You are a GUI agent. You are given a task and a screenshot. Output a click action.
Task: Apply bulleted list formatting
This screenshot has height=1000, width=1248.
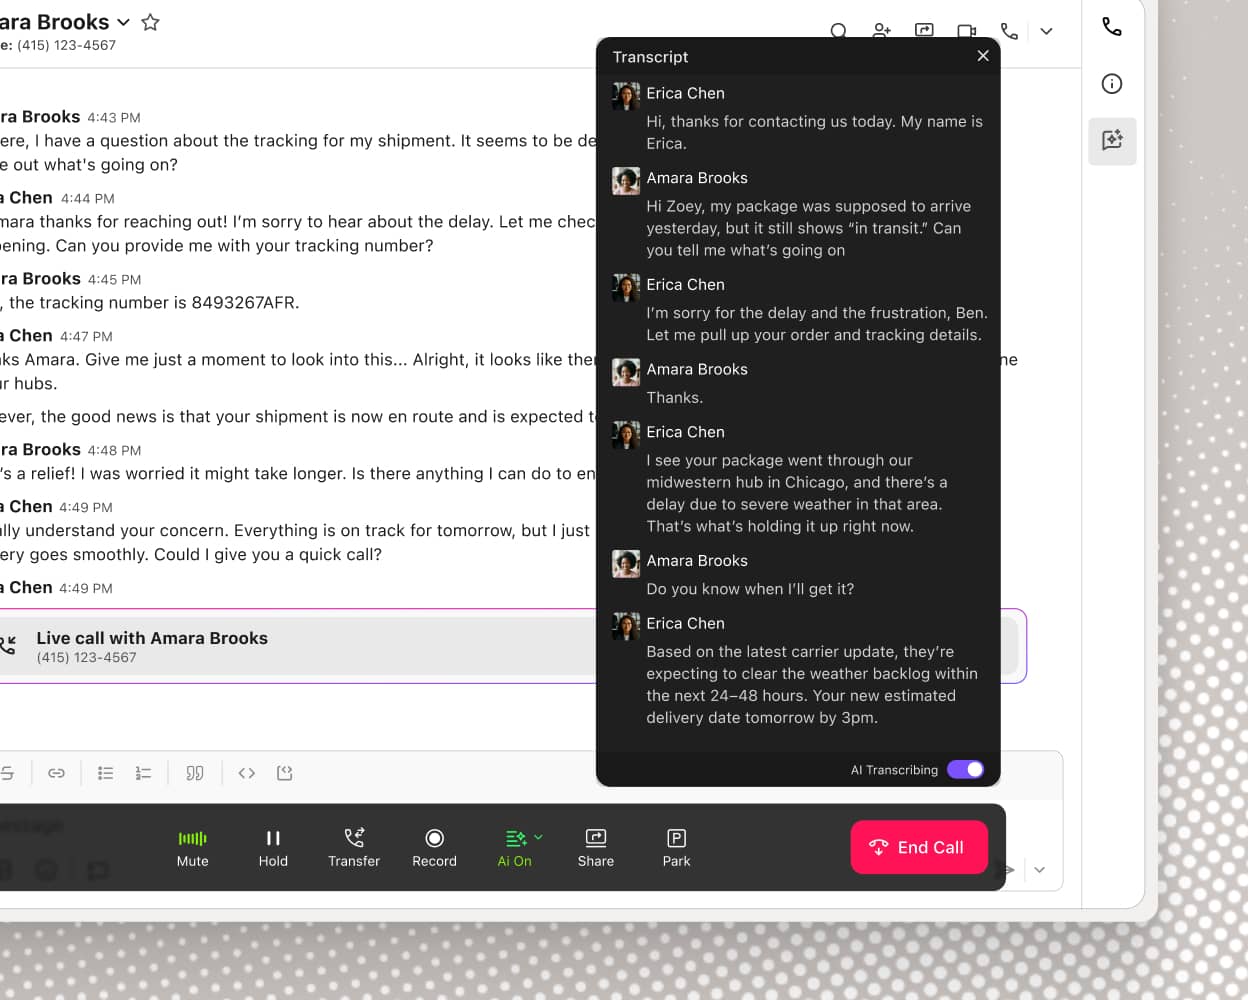[105, 773]
